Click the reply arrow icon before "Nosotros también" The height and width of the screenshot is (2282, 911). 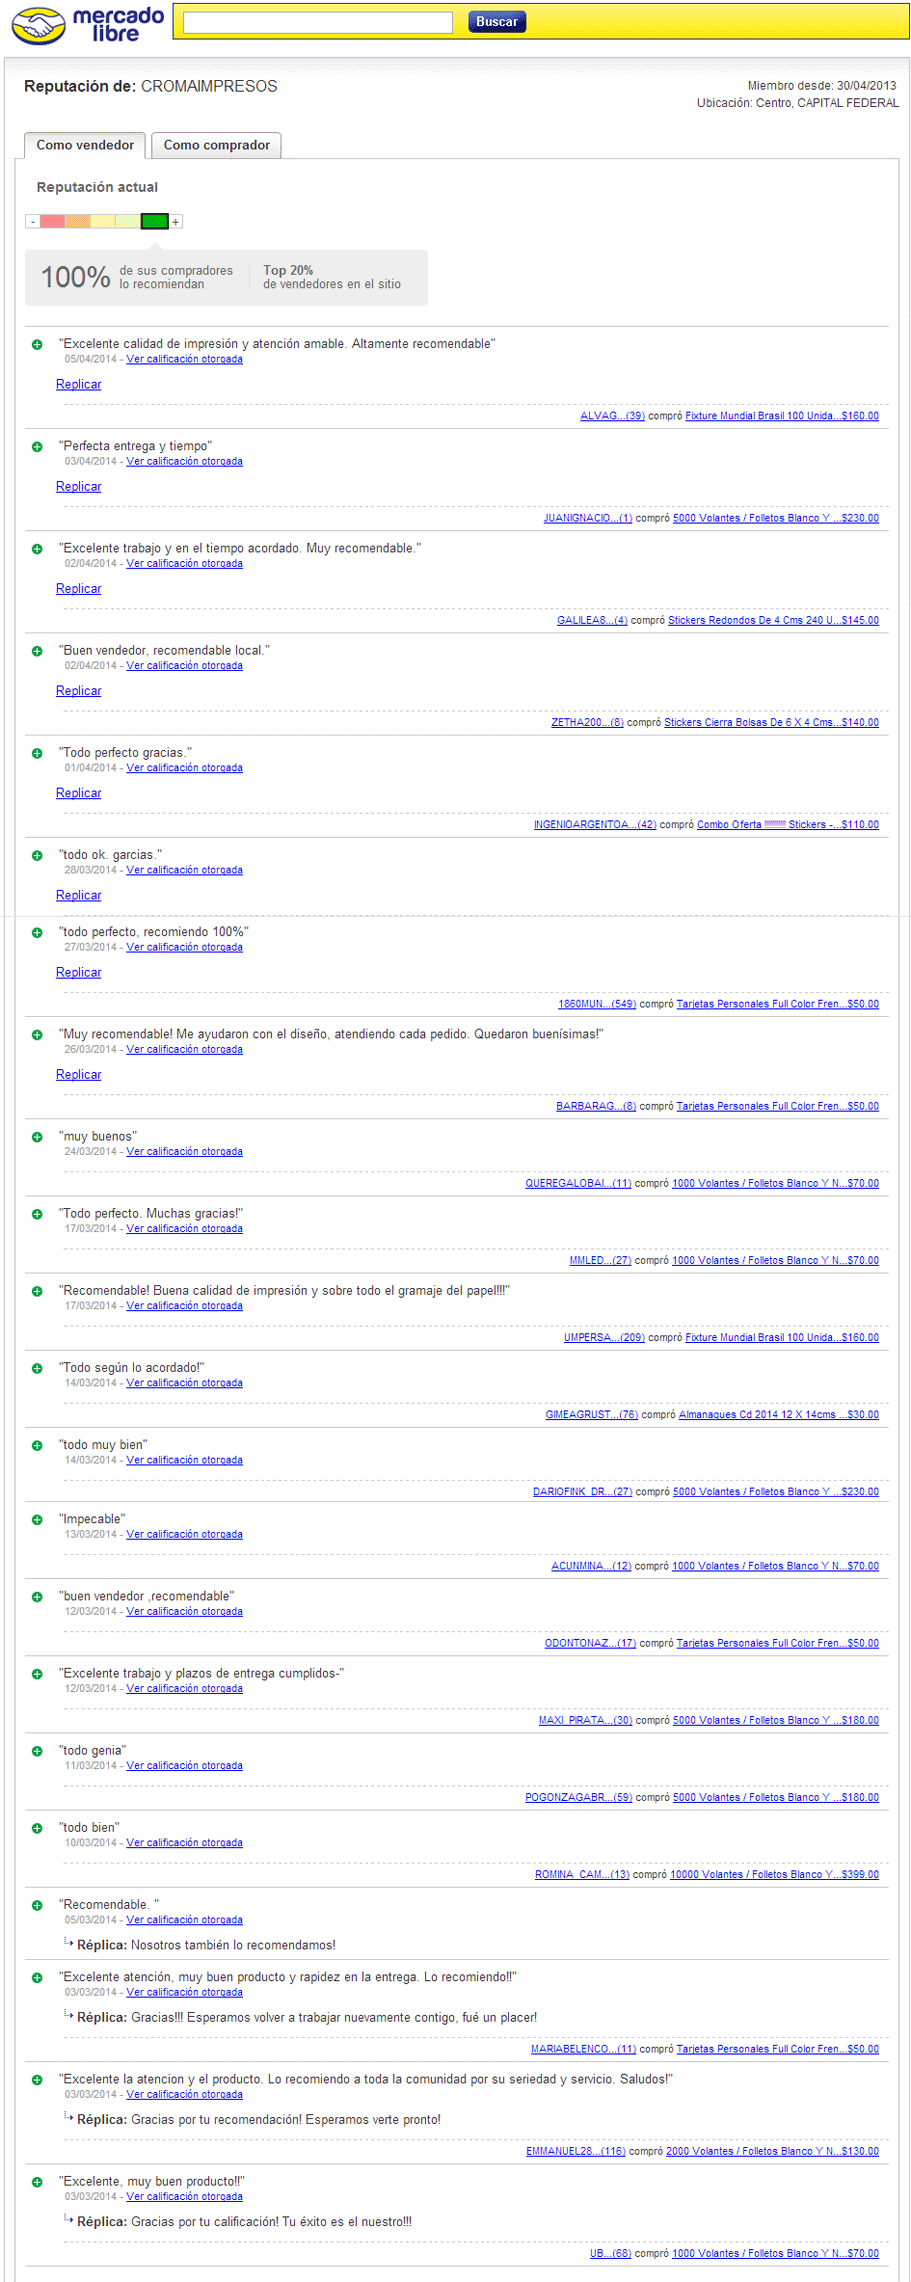69,1943
